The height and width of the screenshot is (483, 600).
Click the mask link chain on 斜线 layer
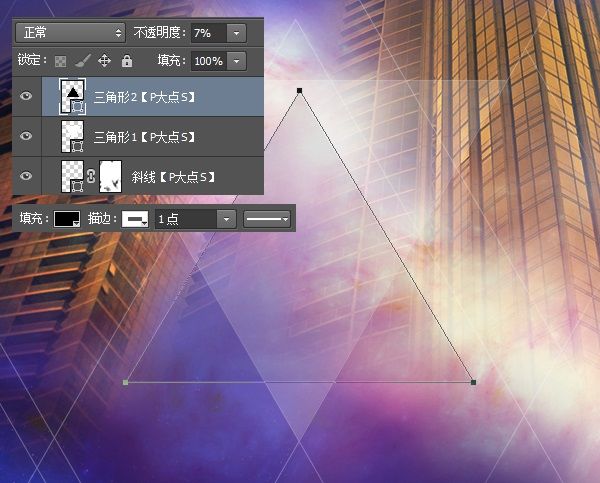pos(91,176)
